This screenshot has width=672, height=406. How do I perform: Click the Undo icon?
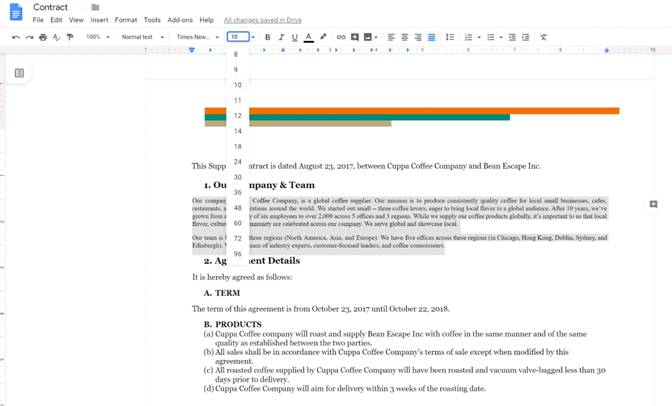pos(16,37)
